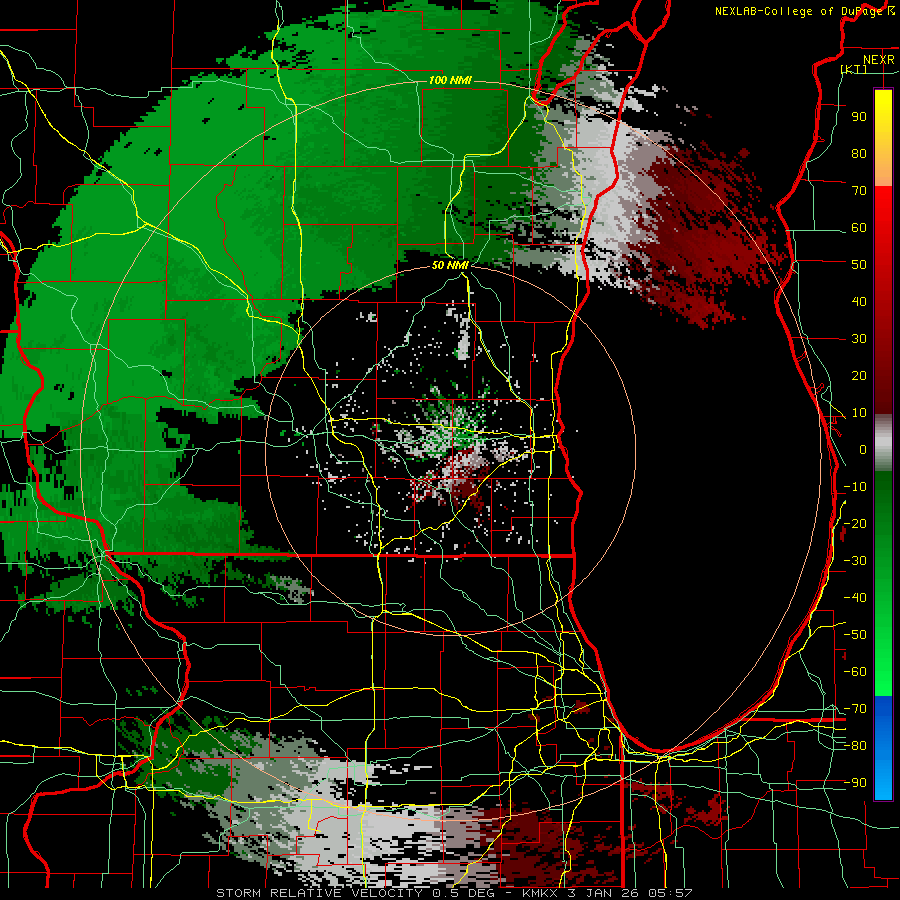
Task: Click the [KT] units label
Action: coord(854,69)
